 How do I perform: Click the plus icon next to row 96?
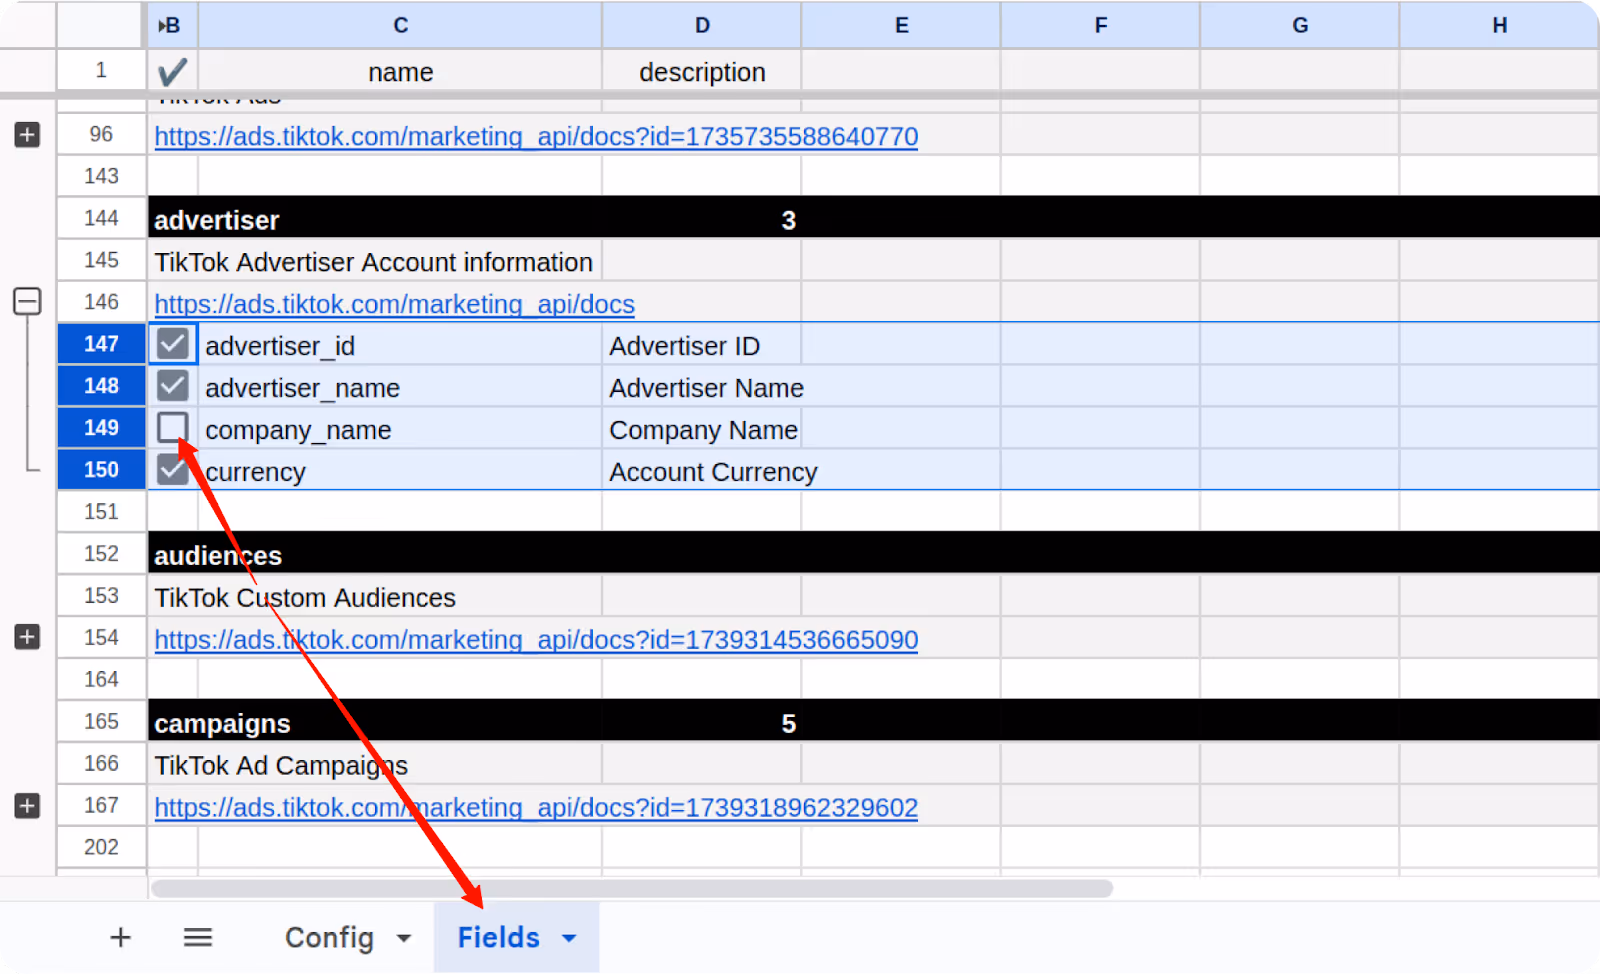click(27, 134)
